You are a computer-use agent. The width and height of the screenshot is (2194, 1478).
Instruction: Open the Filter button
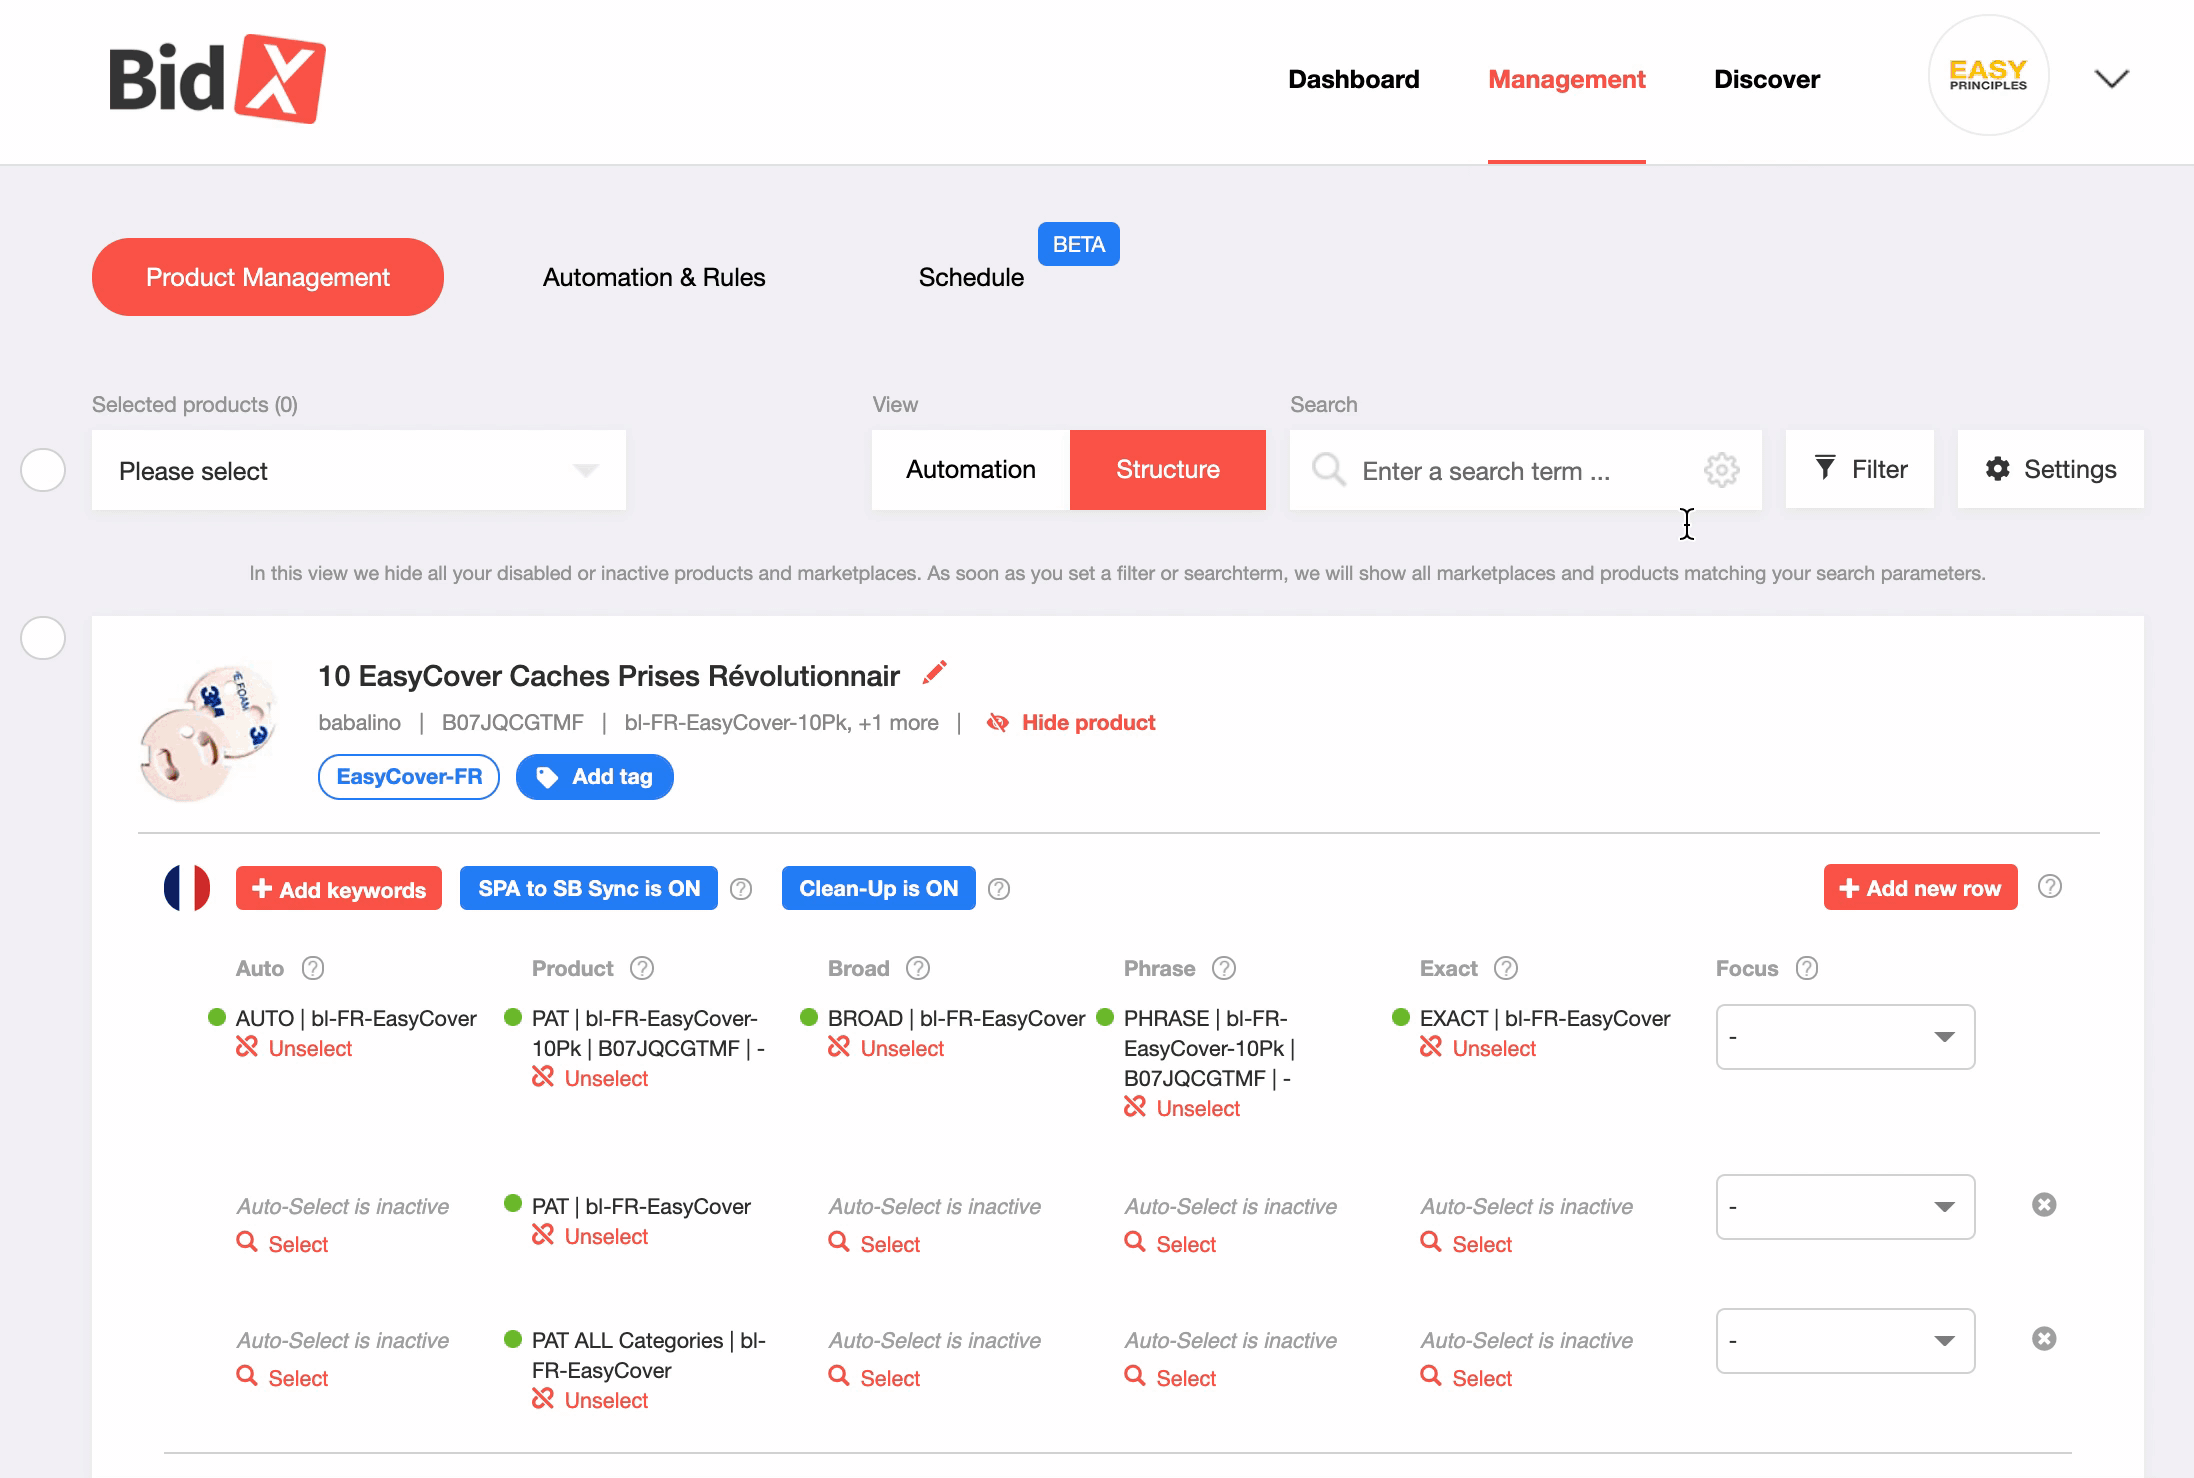click(x=1860, y=469)
